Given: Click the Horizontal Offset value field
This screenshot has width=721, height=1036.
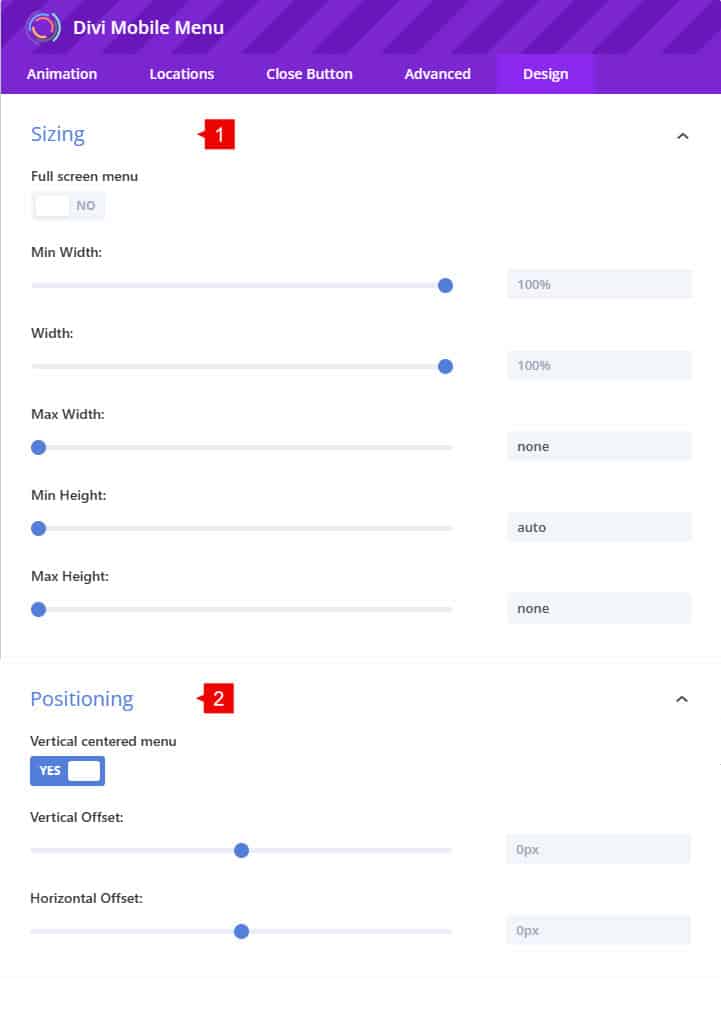Looking at the screenshot, I should click(598, 930).
